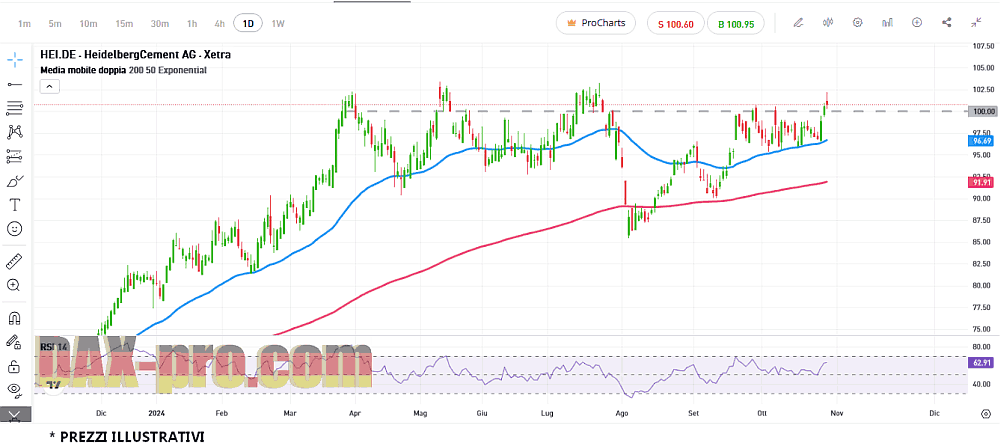Switch to 1m timeframe

[24, 24]
